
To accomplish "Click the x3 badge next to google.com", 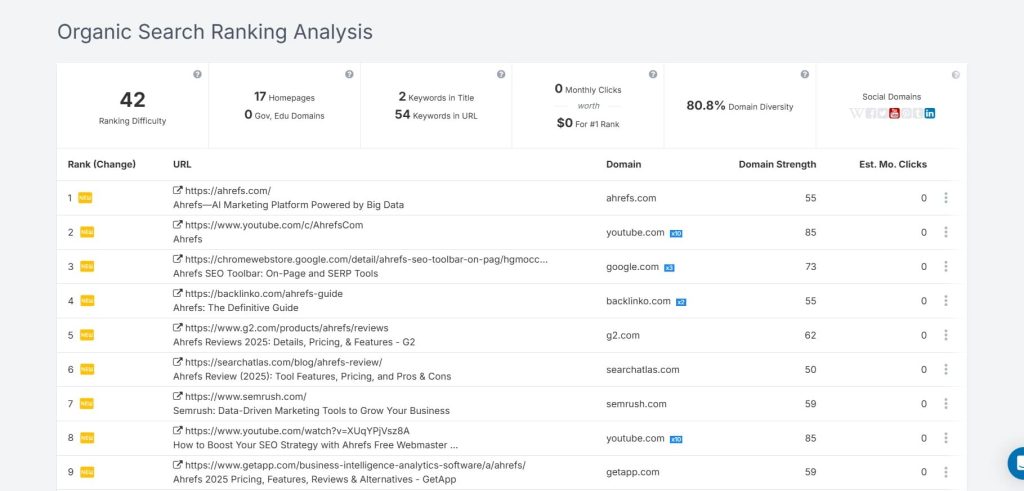I will coord(669,267).
